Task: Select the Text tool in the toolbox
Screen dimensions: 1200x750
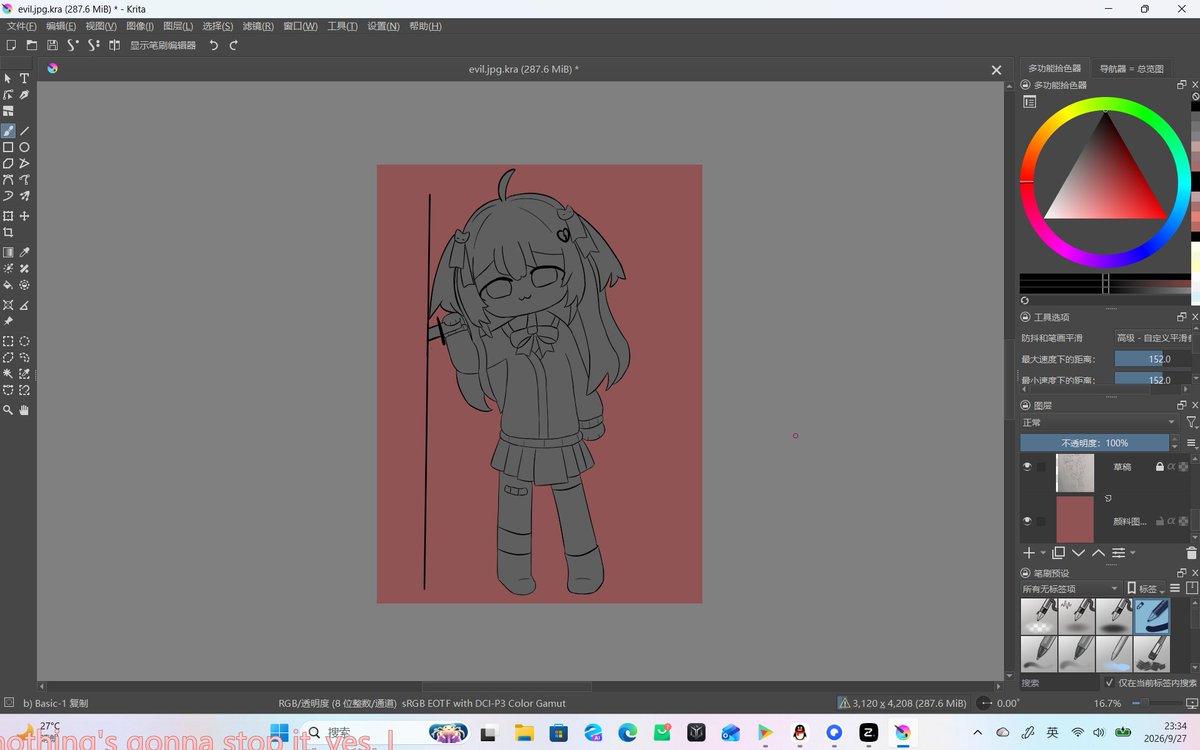Action: pos(25,78)
